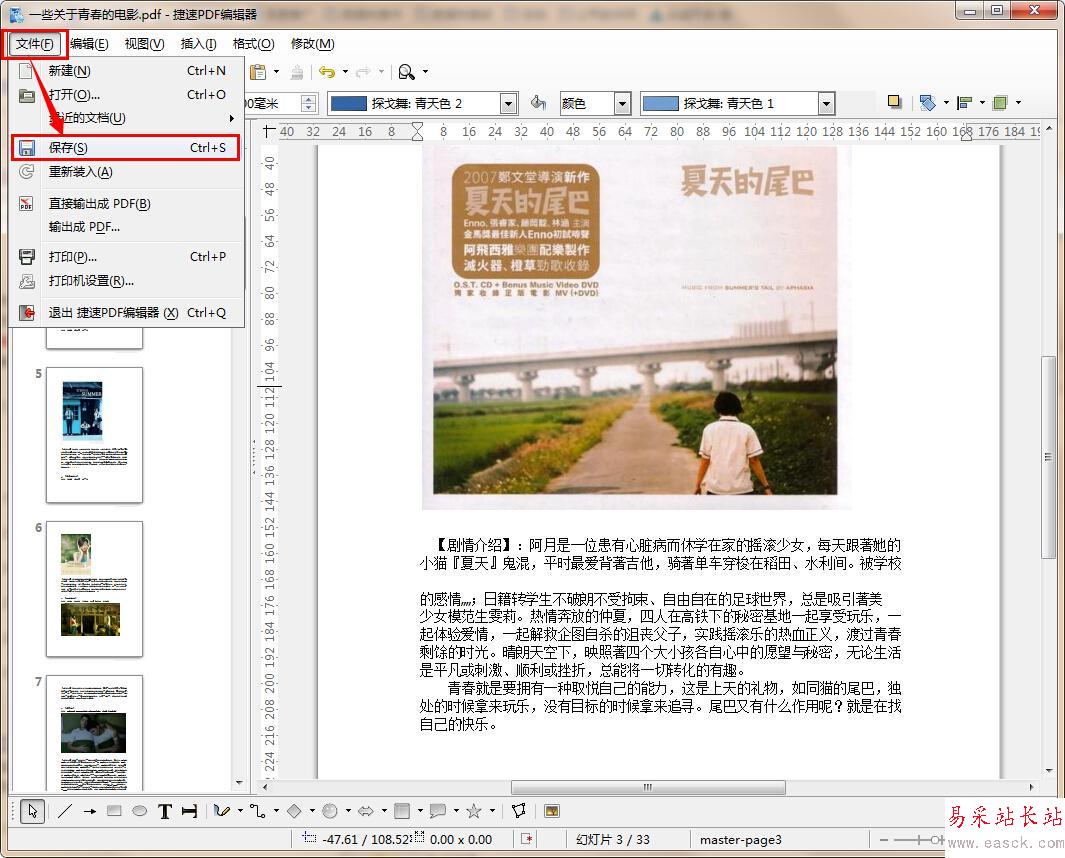
Task: Choose 打印(P)... menu entry
Action: (126, 257)
